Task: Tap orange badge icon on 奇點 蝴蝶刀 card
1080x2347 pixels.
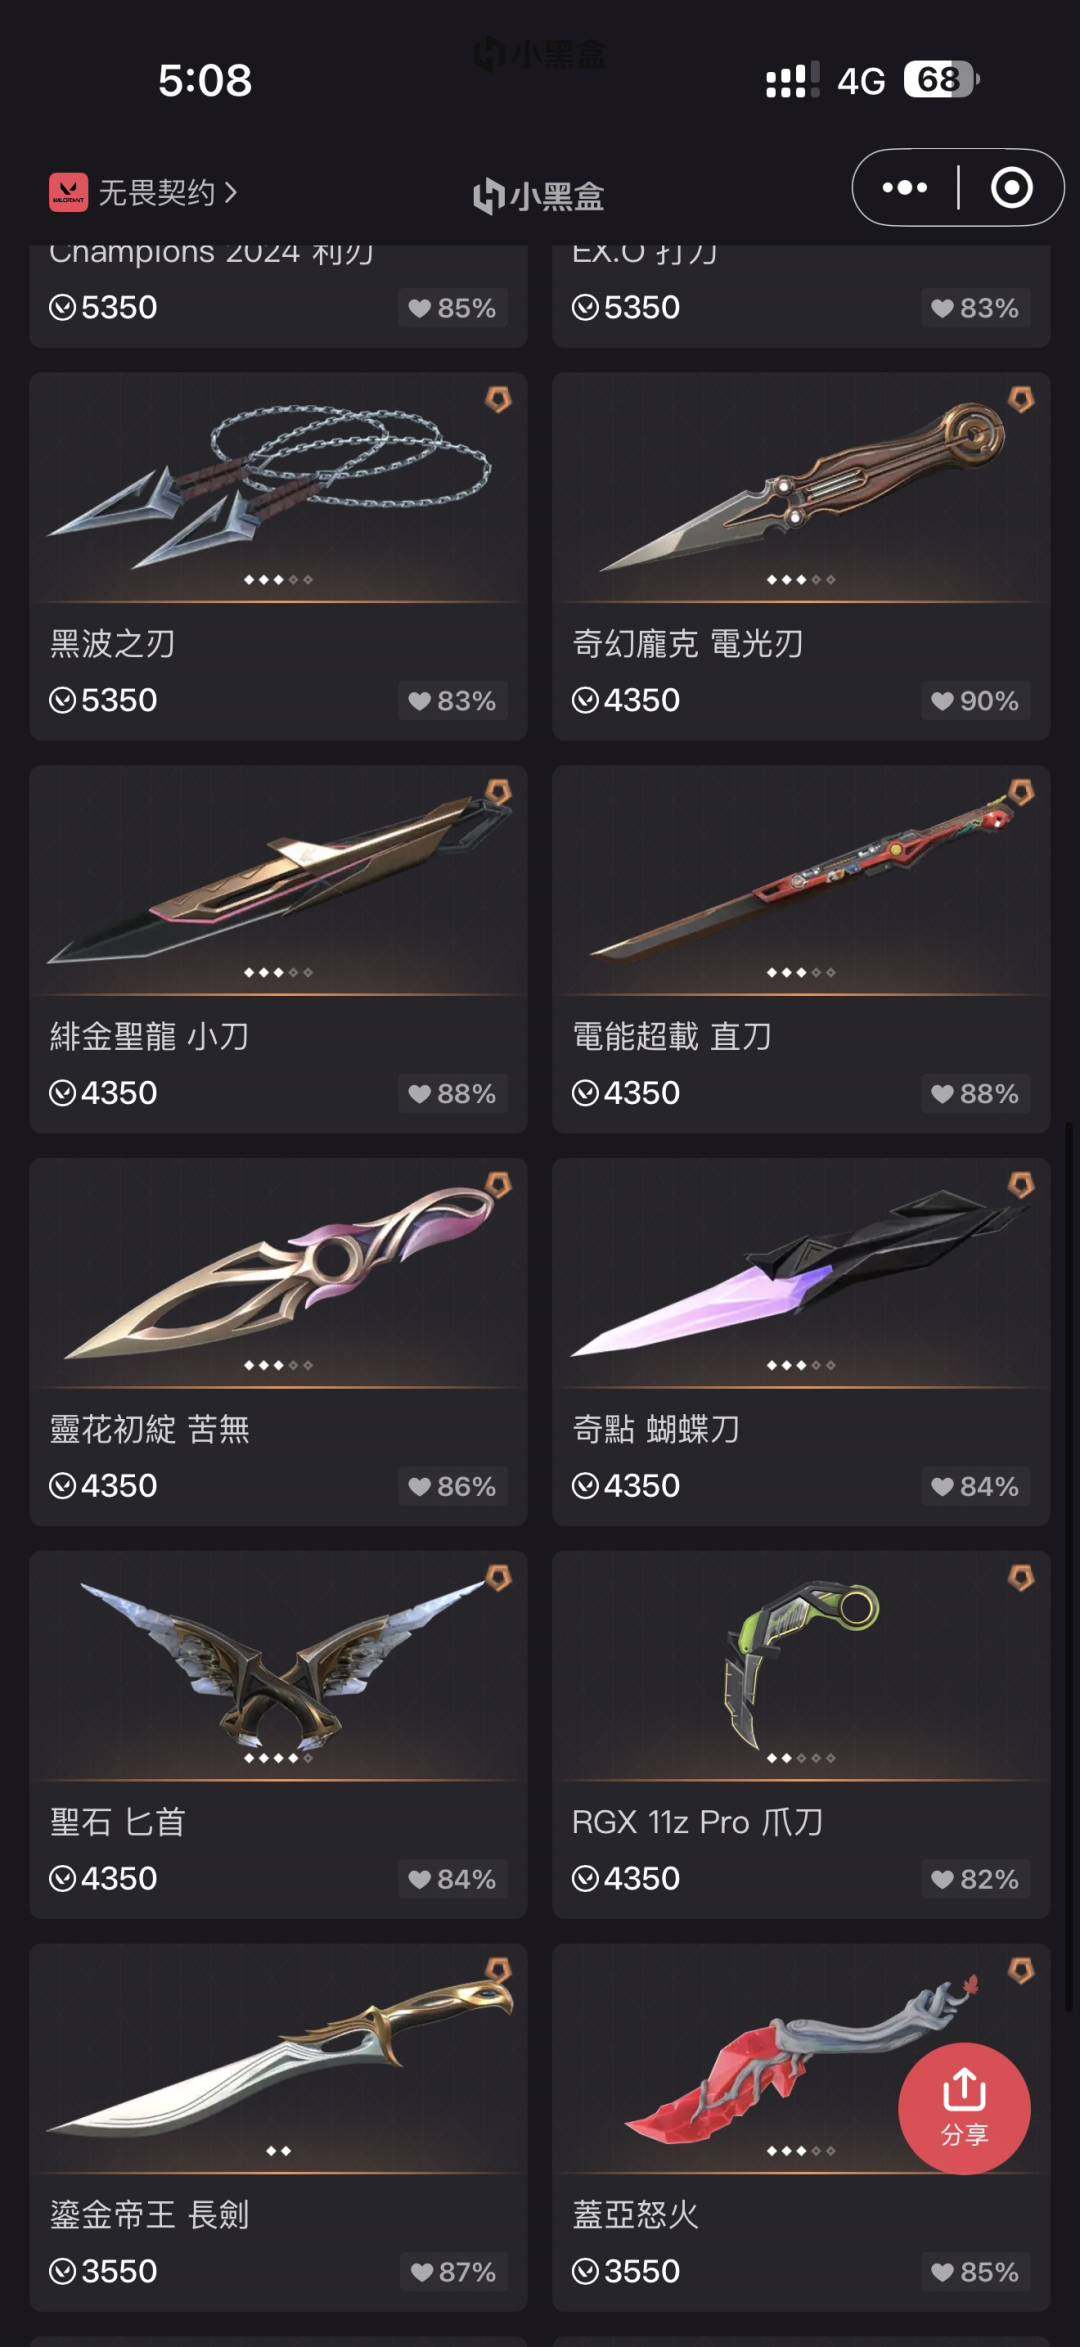Action: 1020,1185
